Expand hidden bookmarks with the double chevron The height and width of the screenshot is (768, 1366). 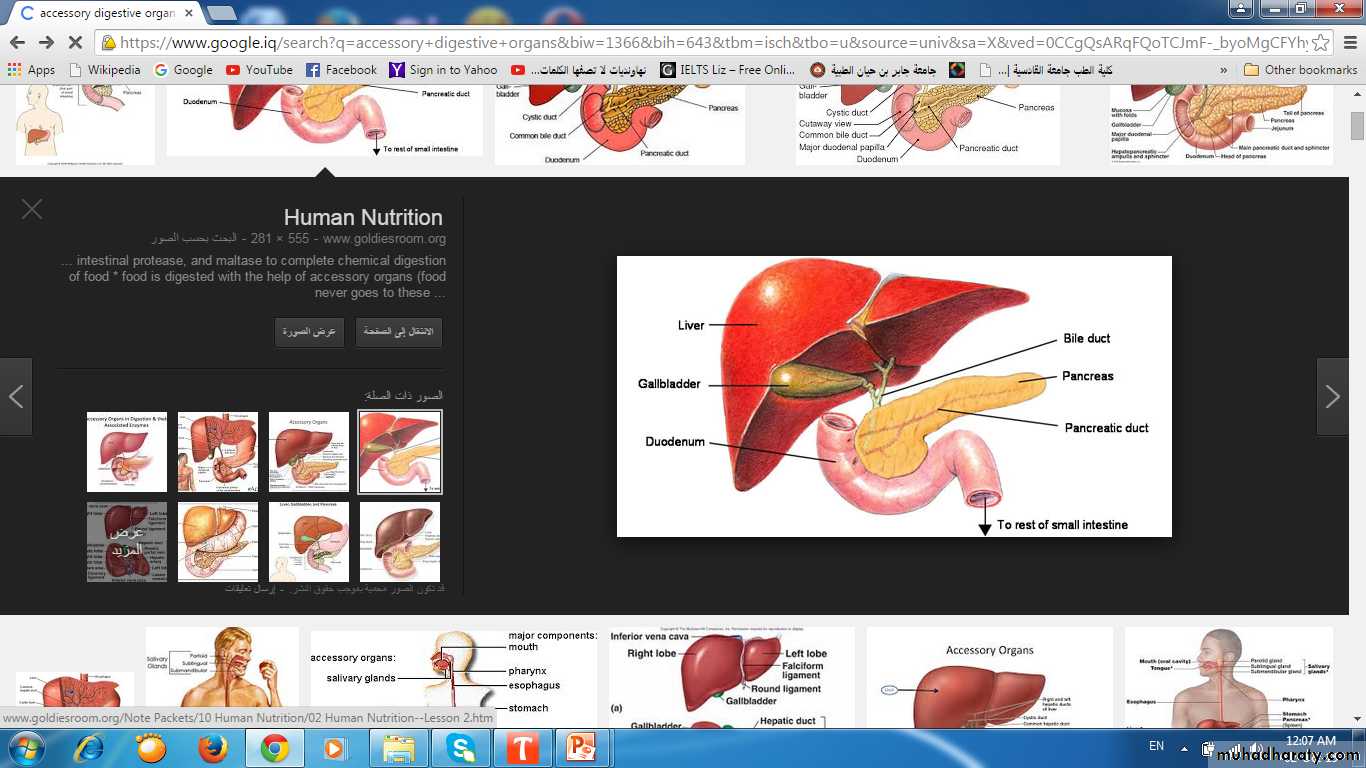[1223, 70]
